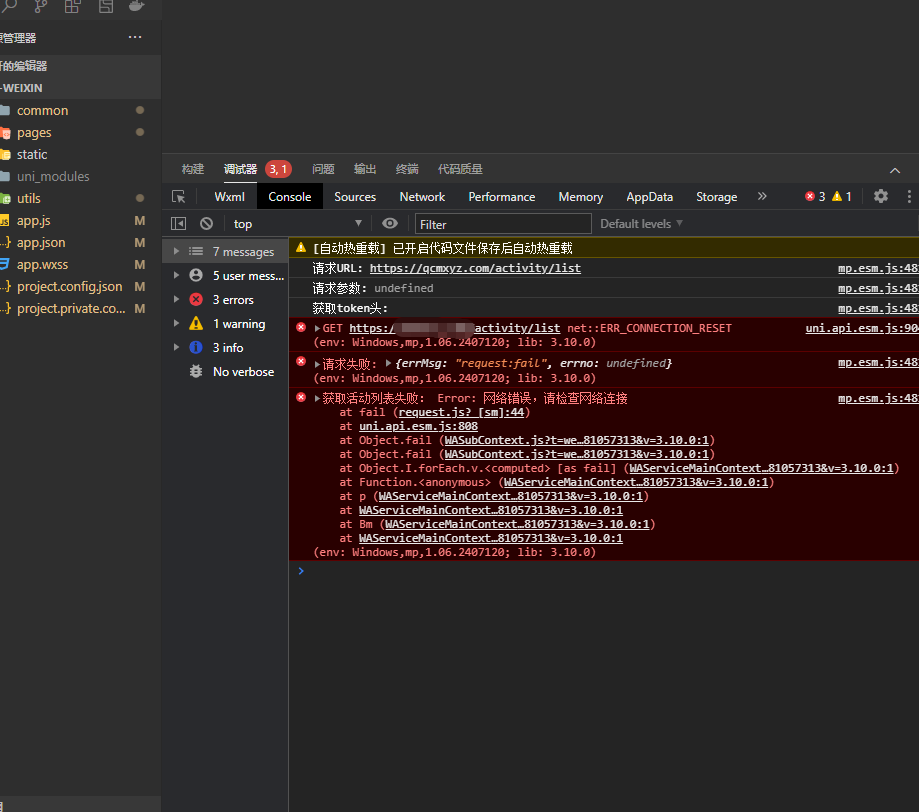Open DevTools settings gear
Image resolution: width=919 pixels, height=812 pixels.
pyautogui.click(x=880, y=196)
